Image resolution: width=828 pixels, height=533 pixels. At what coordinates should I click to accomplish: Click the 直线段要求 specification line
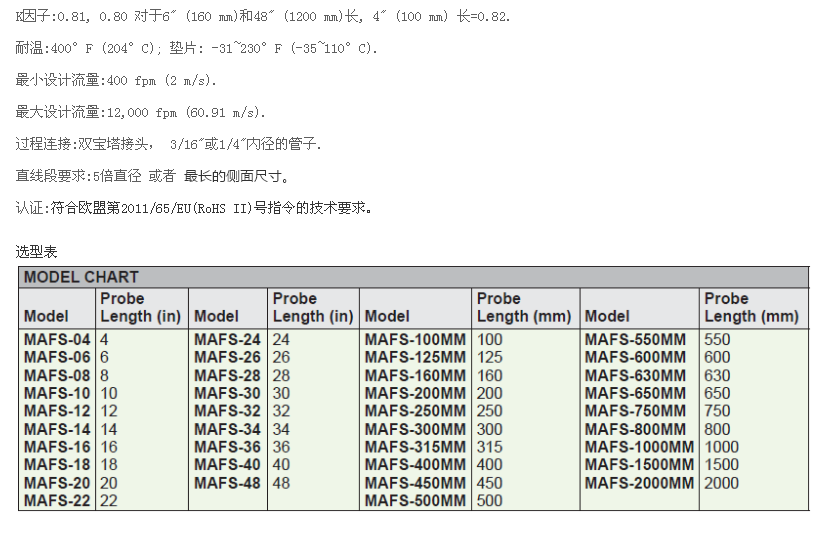[153, 176]
